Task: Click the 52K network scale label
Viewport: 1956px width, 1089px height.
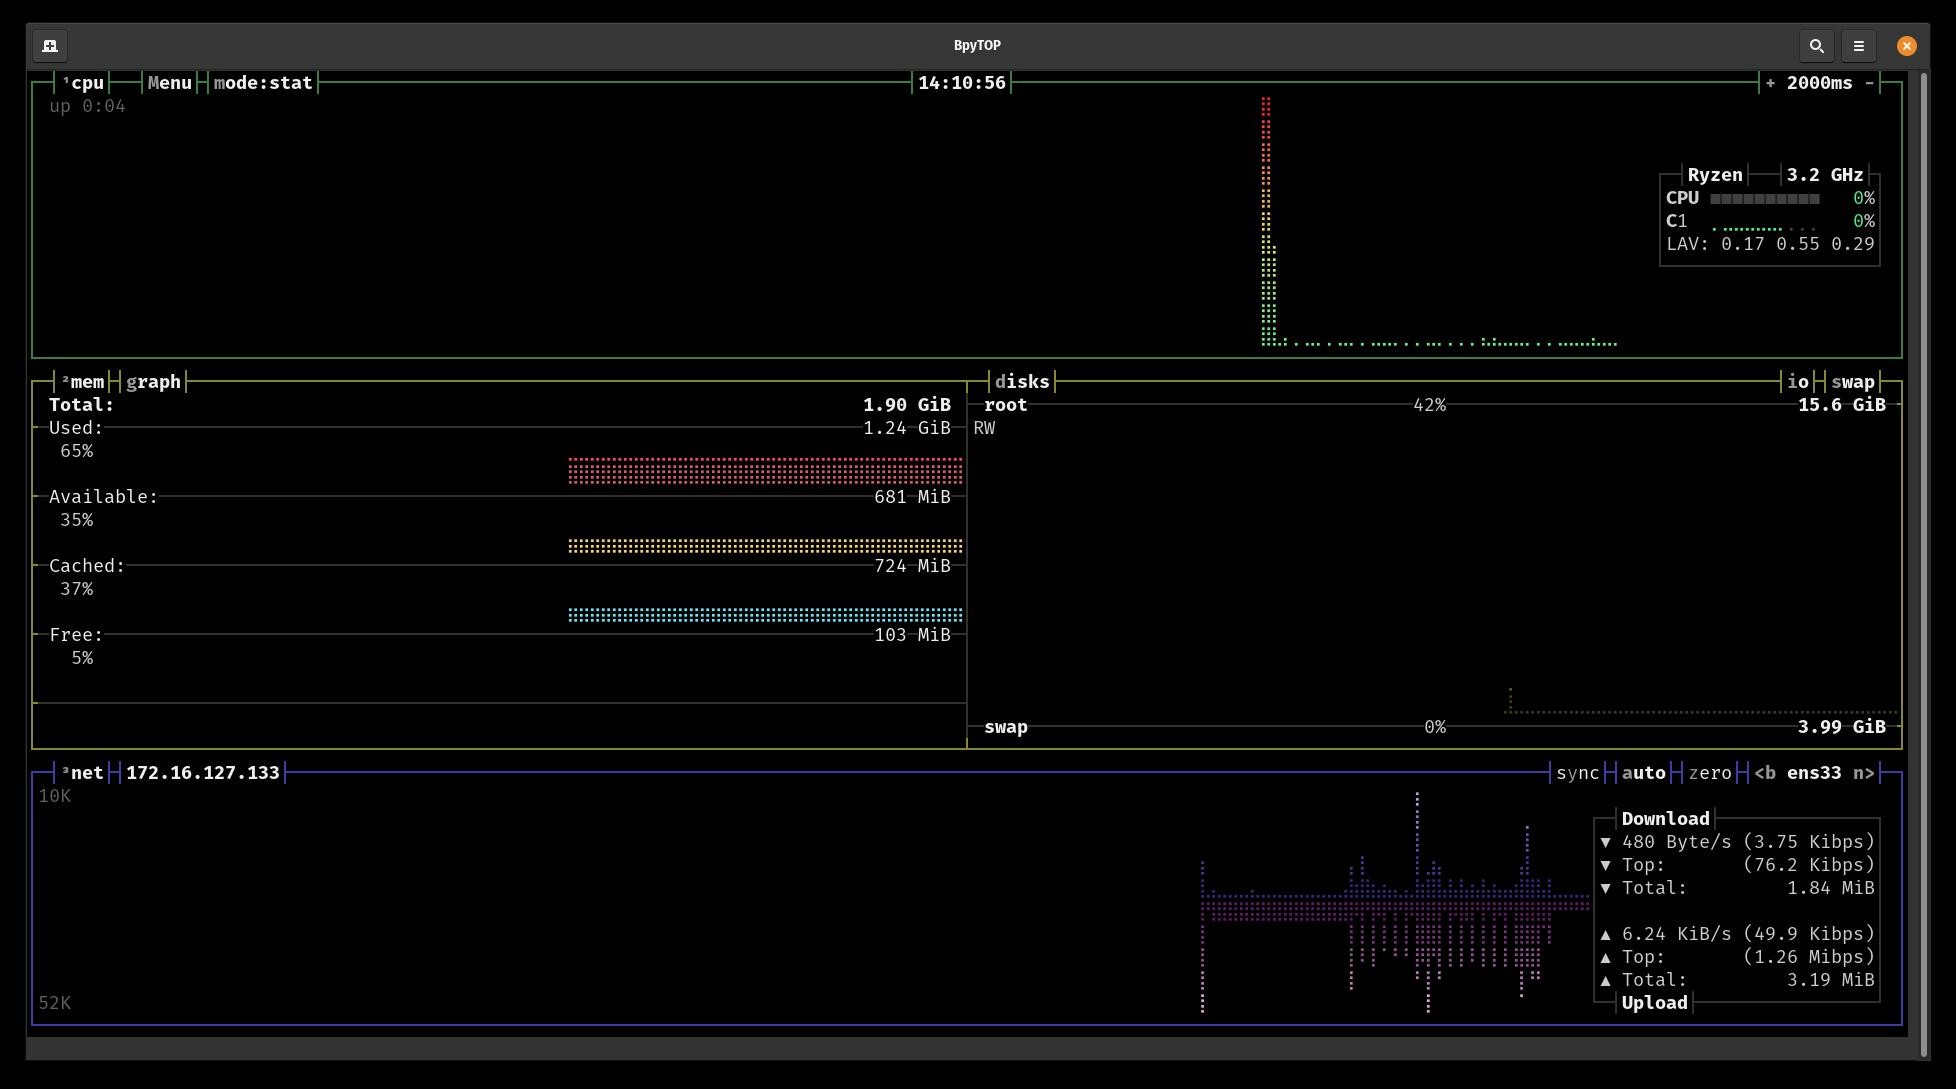Action: click(x=55, y=1003)
